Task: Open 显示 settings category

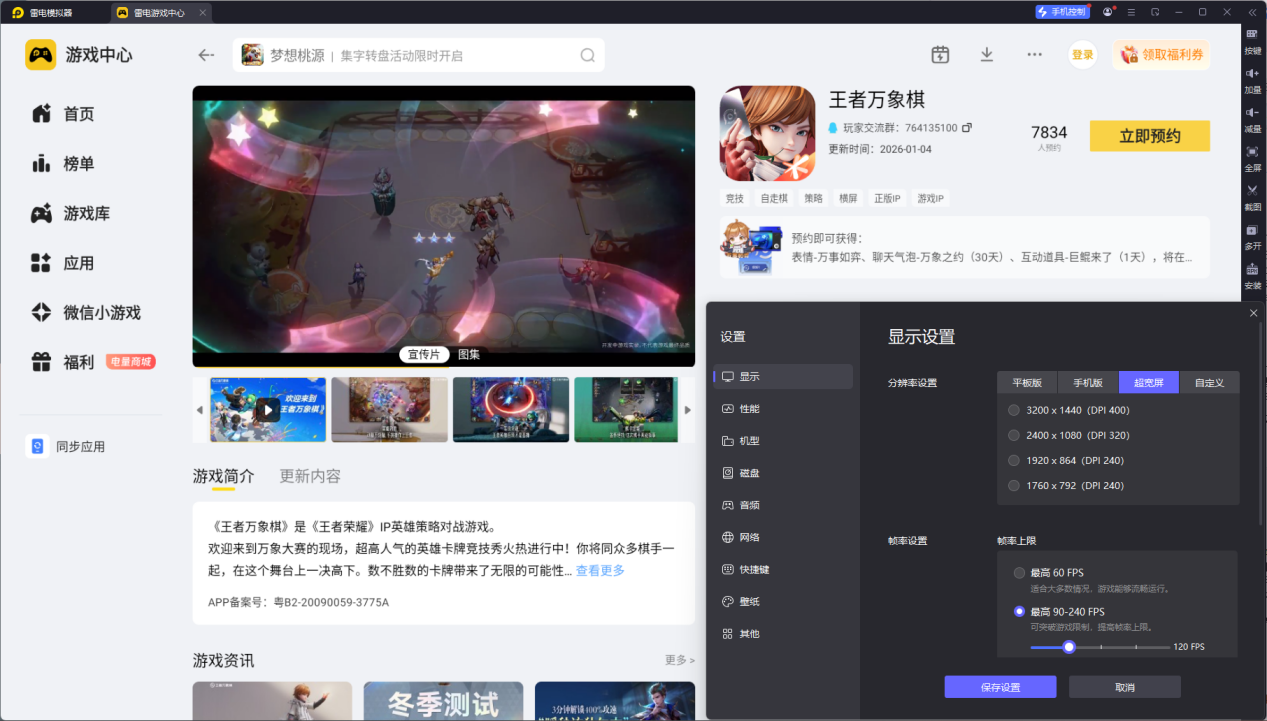Action: coord(784,377)
